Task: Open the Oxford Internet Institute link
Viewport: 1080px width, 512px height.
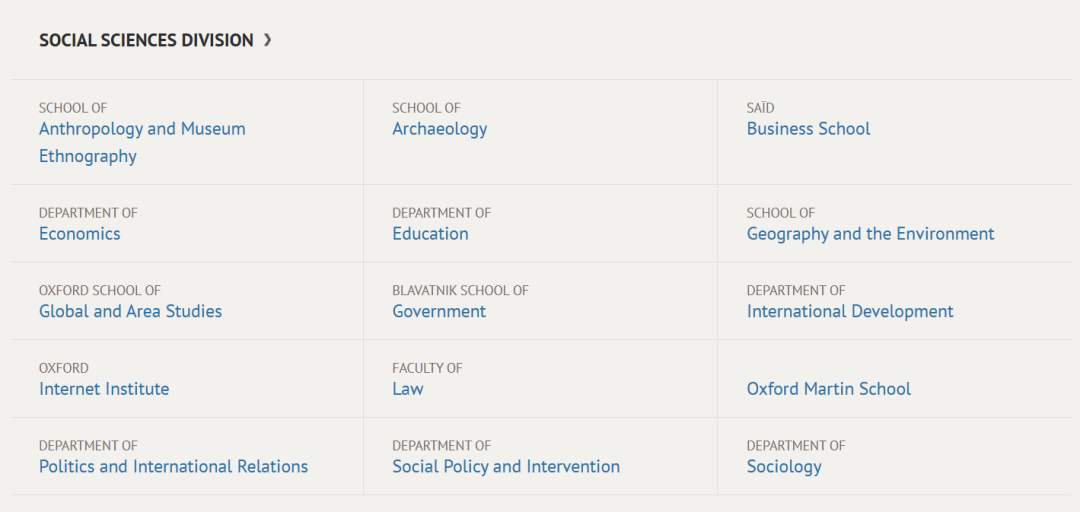Action: [104, 389]
